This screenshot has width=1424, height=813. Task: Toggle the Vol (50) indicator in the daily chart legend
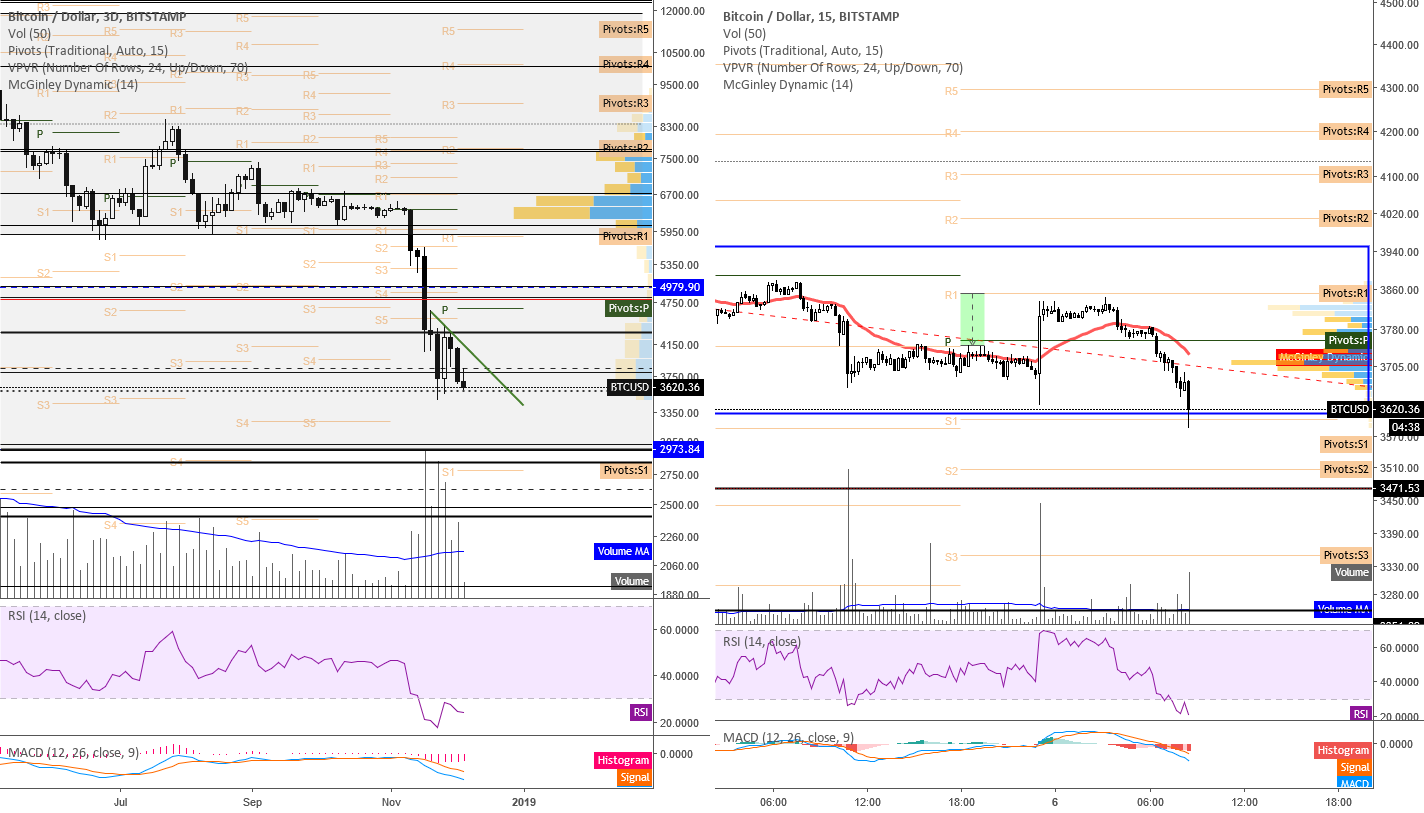coord(31,32)
